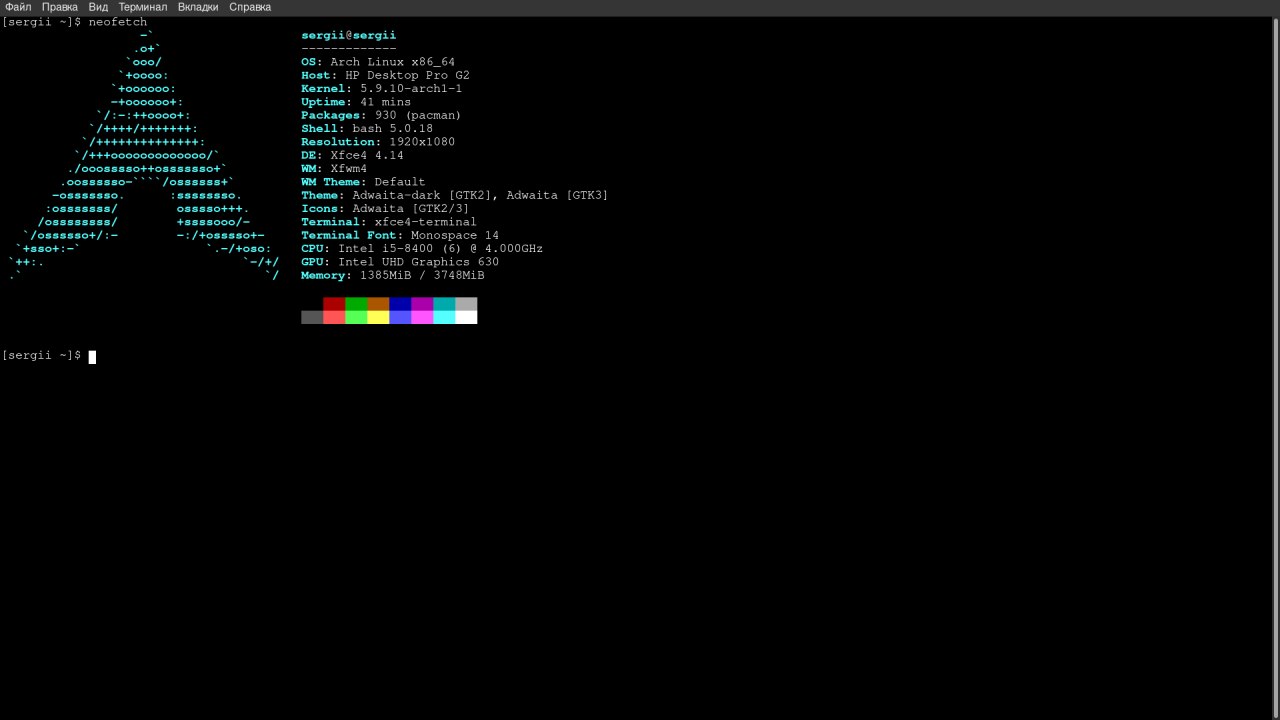Click the Arch Linux ASCII art logo
This screenshot has width=1280, height=720.
(144, 155)
